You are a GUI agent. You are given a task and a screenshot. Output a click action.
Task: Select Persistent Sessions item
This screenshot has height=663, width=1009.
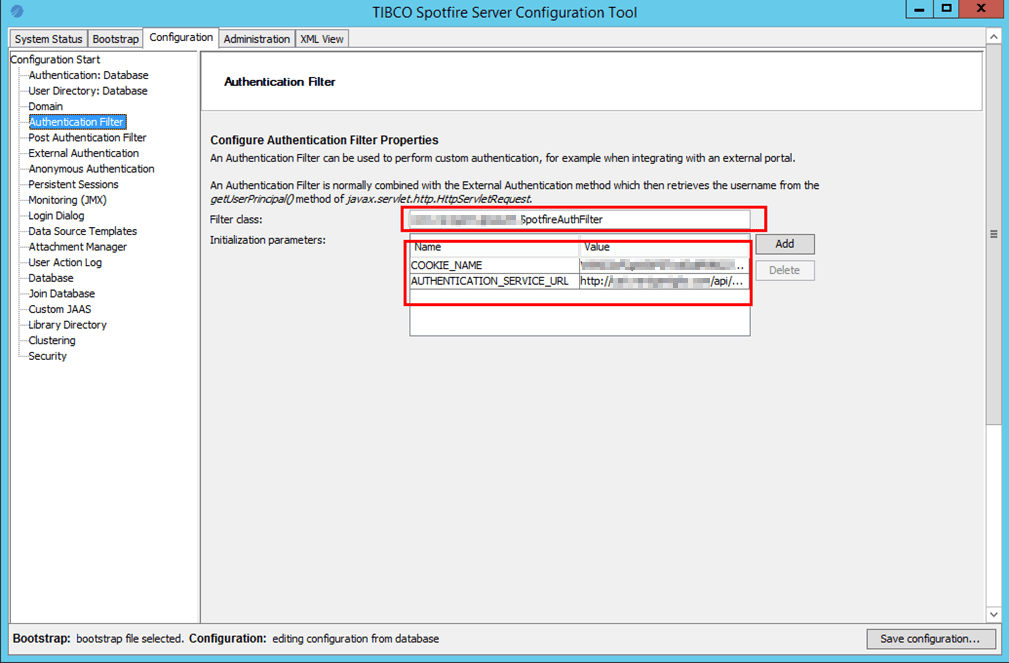(73, 184)
